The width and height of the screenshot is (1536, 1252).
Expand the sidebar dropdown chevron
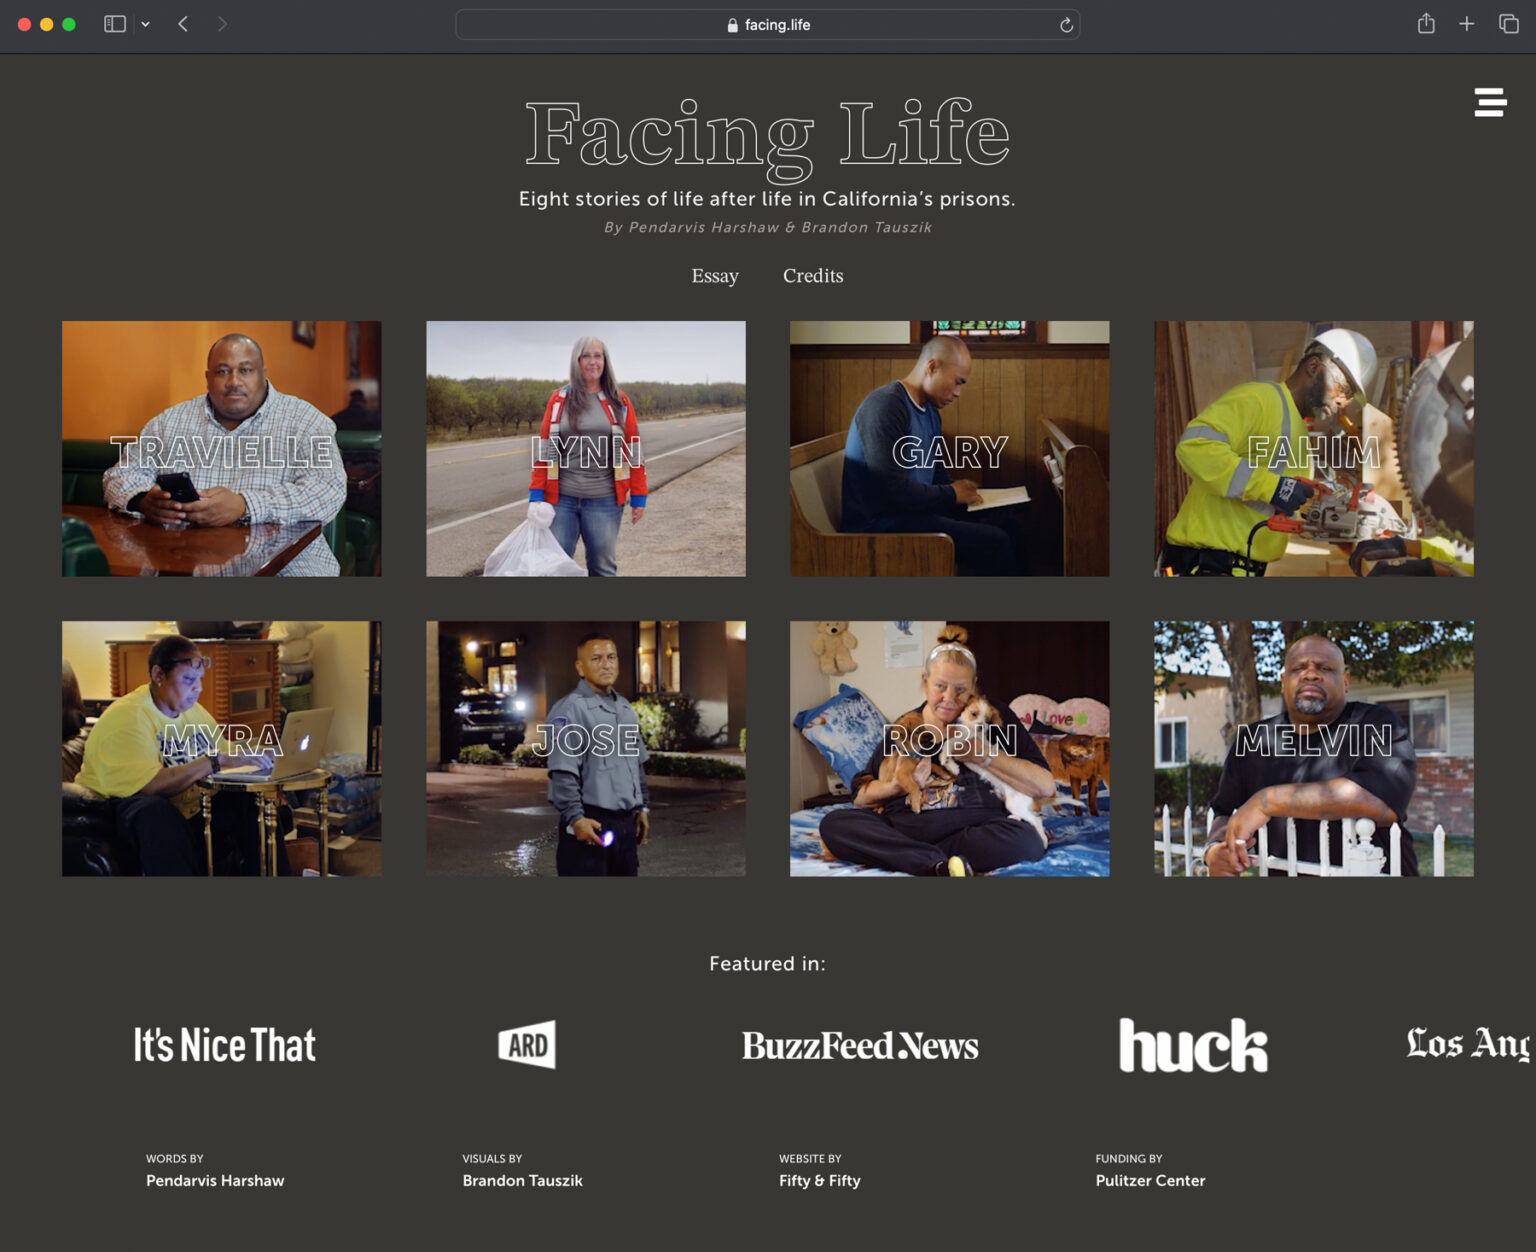point(146,24)
